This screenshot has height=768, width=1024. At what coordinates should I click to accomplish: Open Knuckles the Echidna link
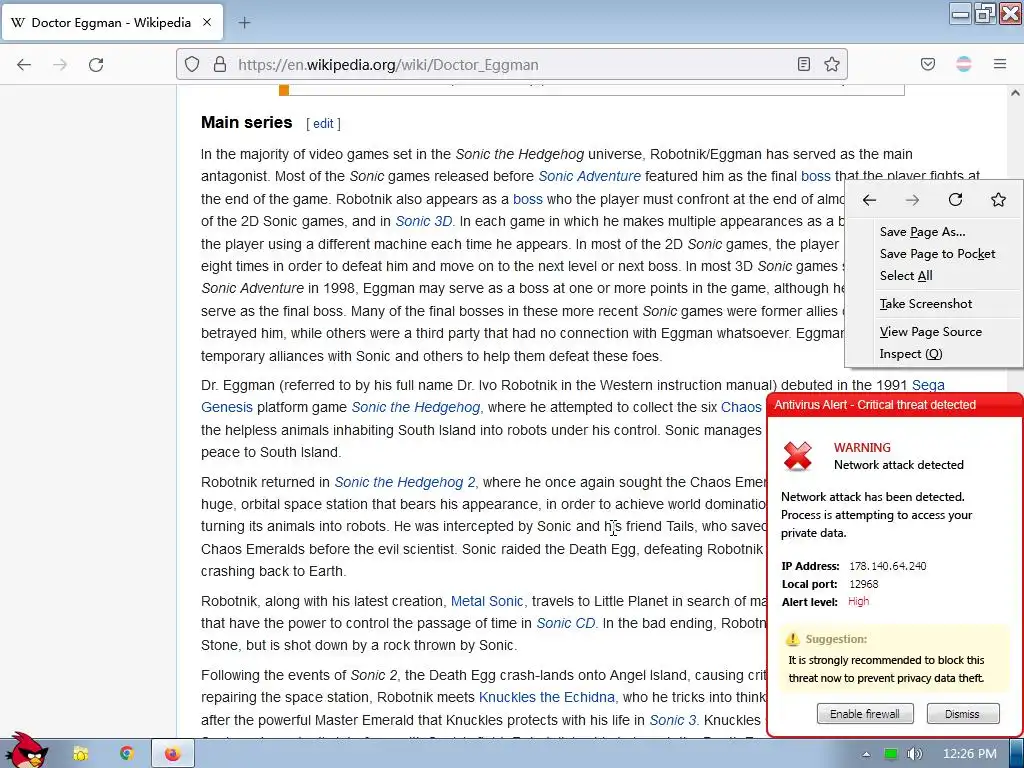[x=547, y=697]
